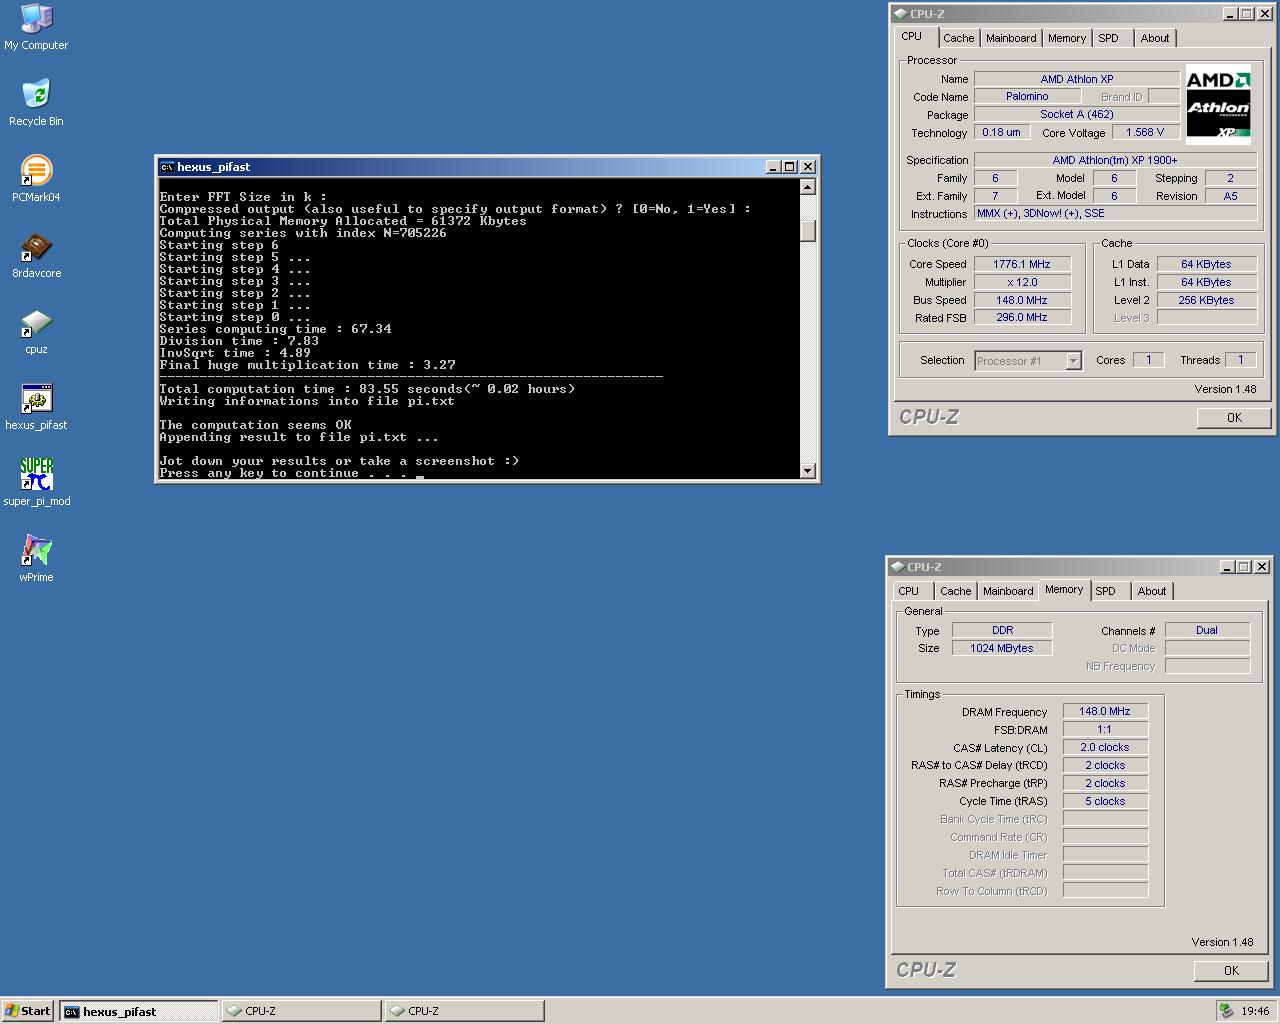Viewport: 1280px width, 1024px height.
Task: Minimize the top CPU-Z window
Action: 1230,14
